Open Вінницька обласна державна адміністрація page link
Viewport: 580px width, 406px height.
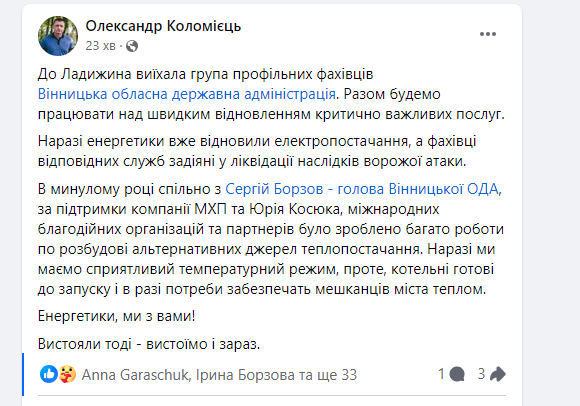(x=187, y=94)
